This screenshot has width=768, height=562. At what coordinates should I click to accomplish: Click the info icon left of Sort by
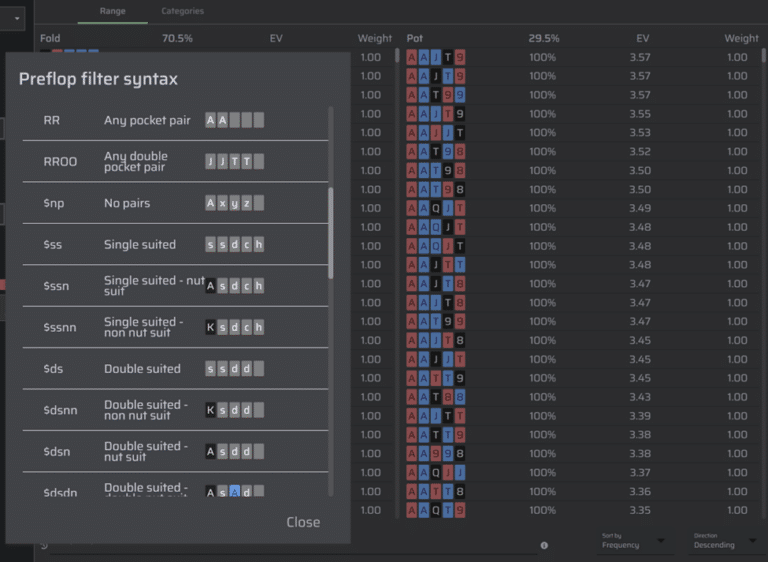pyautogui.click(x=544, y=545)
